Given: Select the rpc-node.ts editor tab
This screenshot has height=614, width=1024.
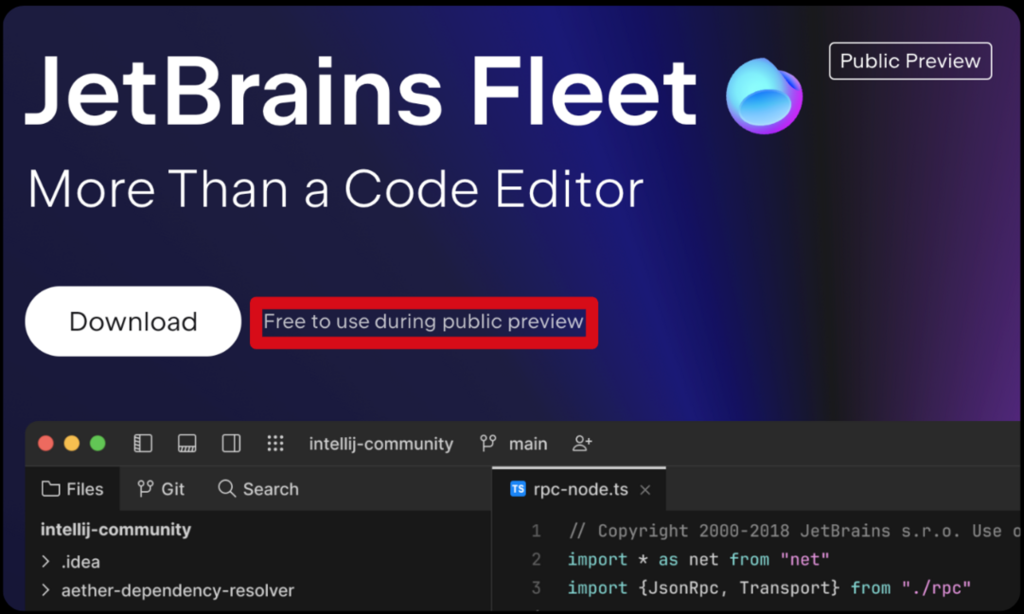Looking at the screenshot, I should tap(579, 490).
